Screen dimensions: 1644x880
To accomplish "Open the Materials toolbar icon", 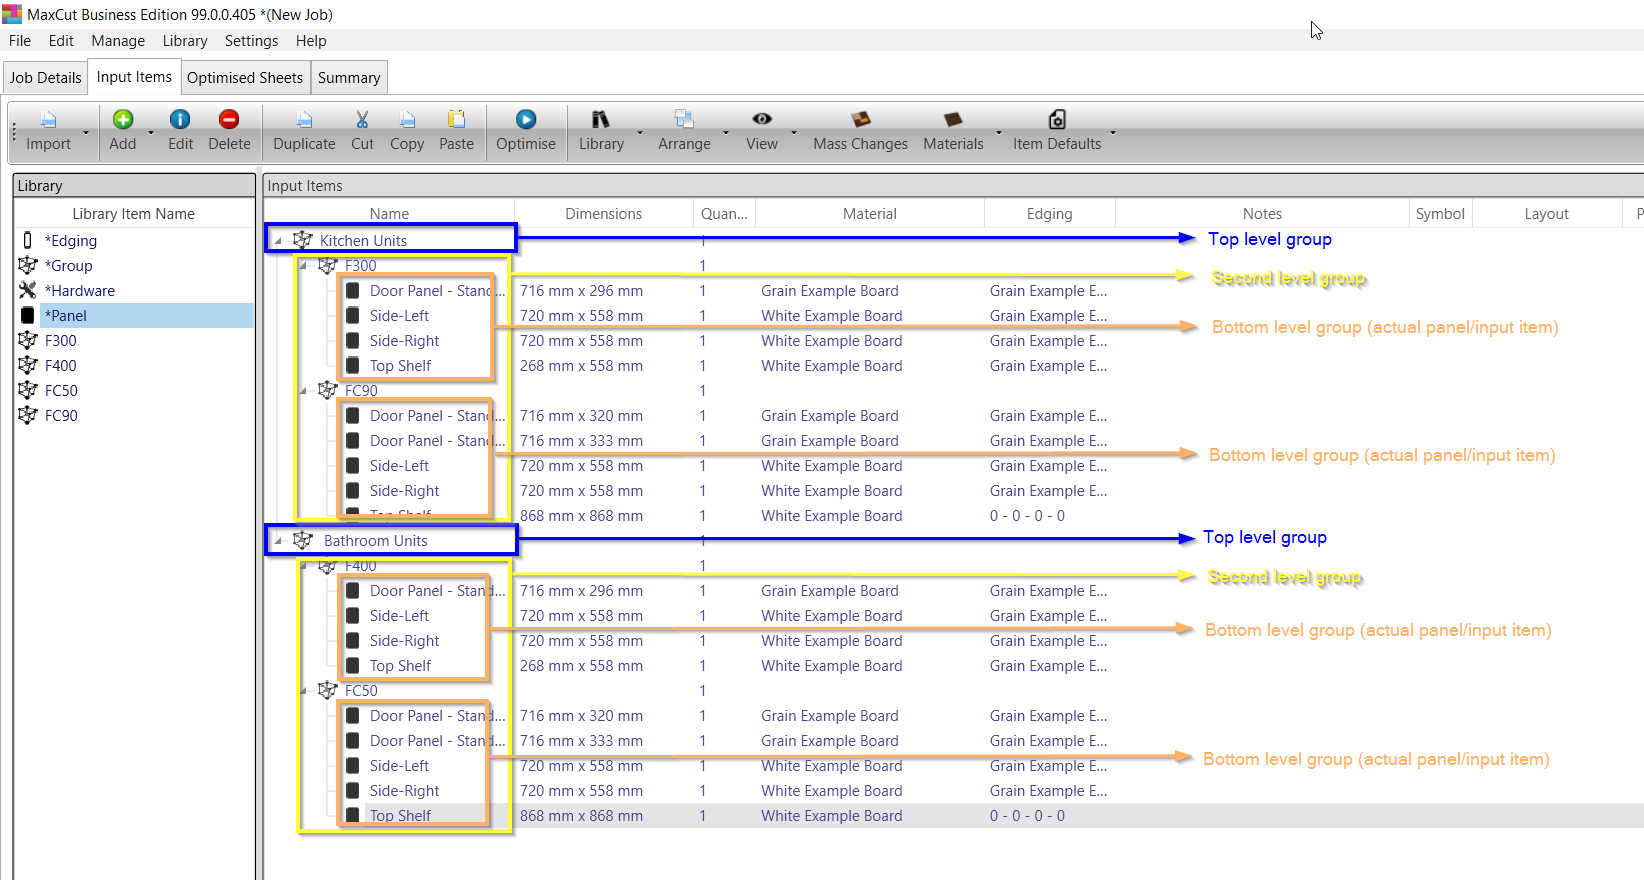I will [x=953, y=120].
